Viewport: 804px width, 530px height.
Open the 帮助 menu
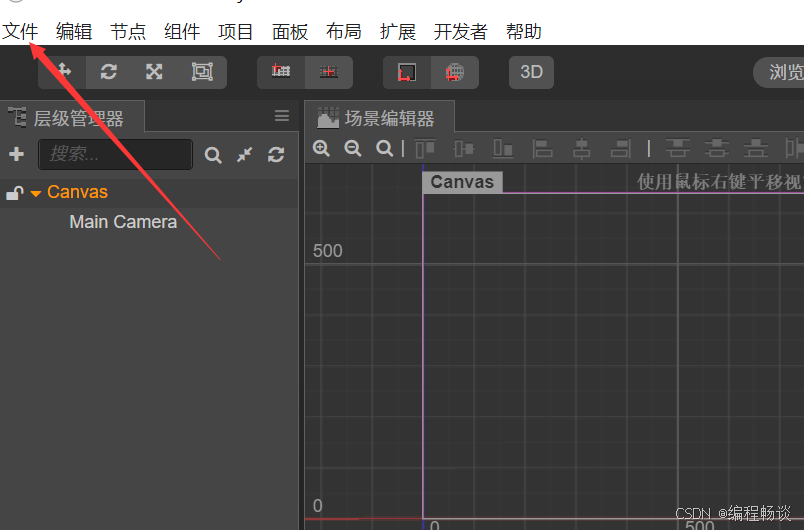point(524,32)
